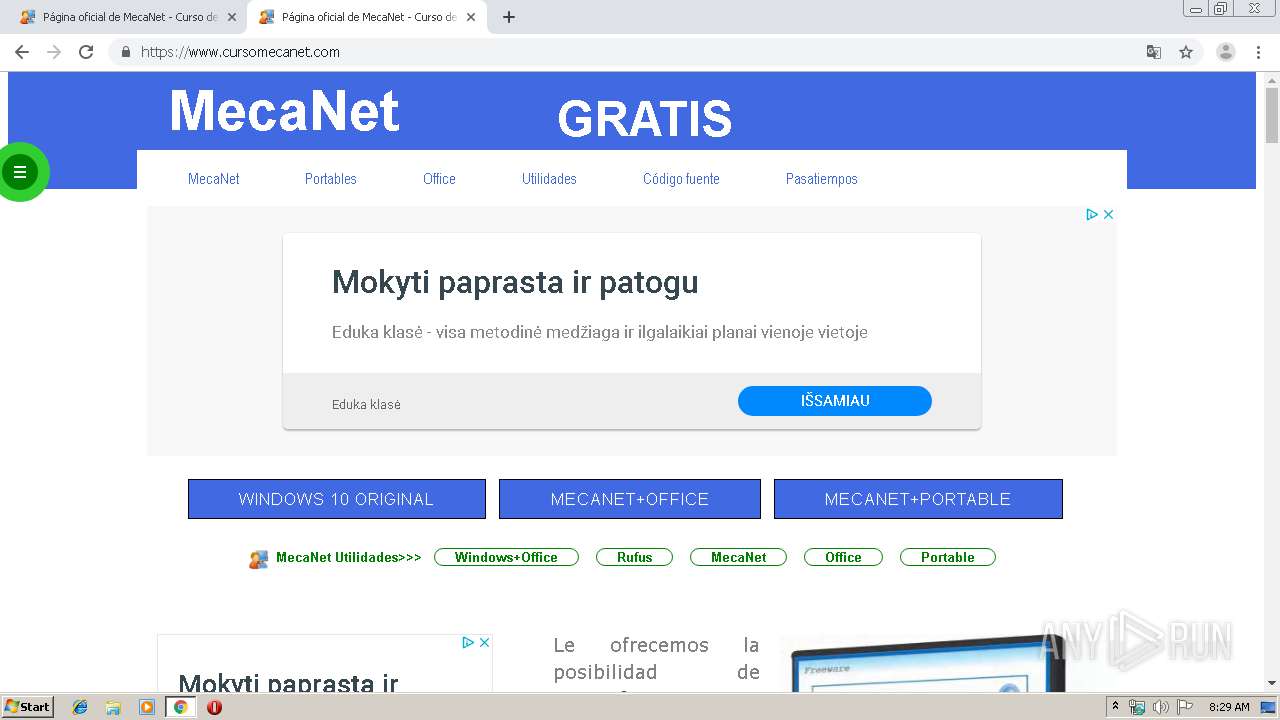Open Chrome's three-dot menu
Screen dimensions: 1280x720
point(1259,52)
